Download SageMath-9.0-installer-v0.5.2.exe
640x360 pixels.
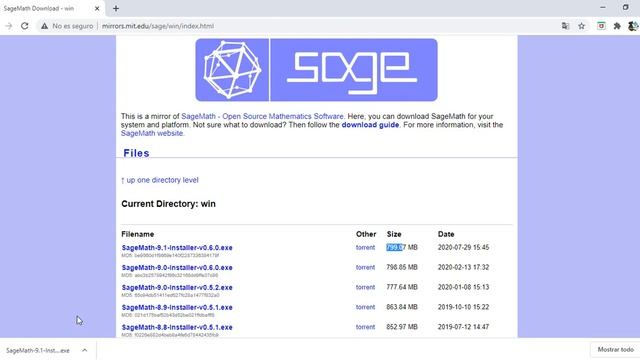[177, 288]
